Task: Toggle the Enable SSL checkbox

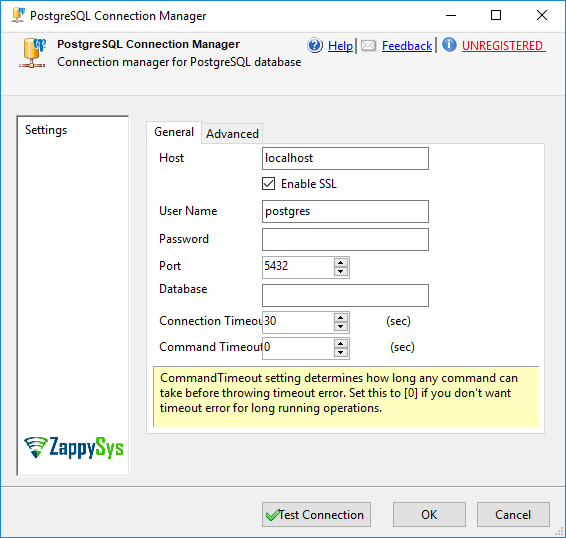Action: [269, 183]
